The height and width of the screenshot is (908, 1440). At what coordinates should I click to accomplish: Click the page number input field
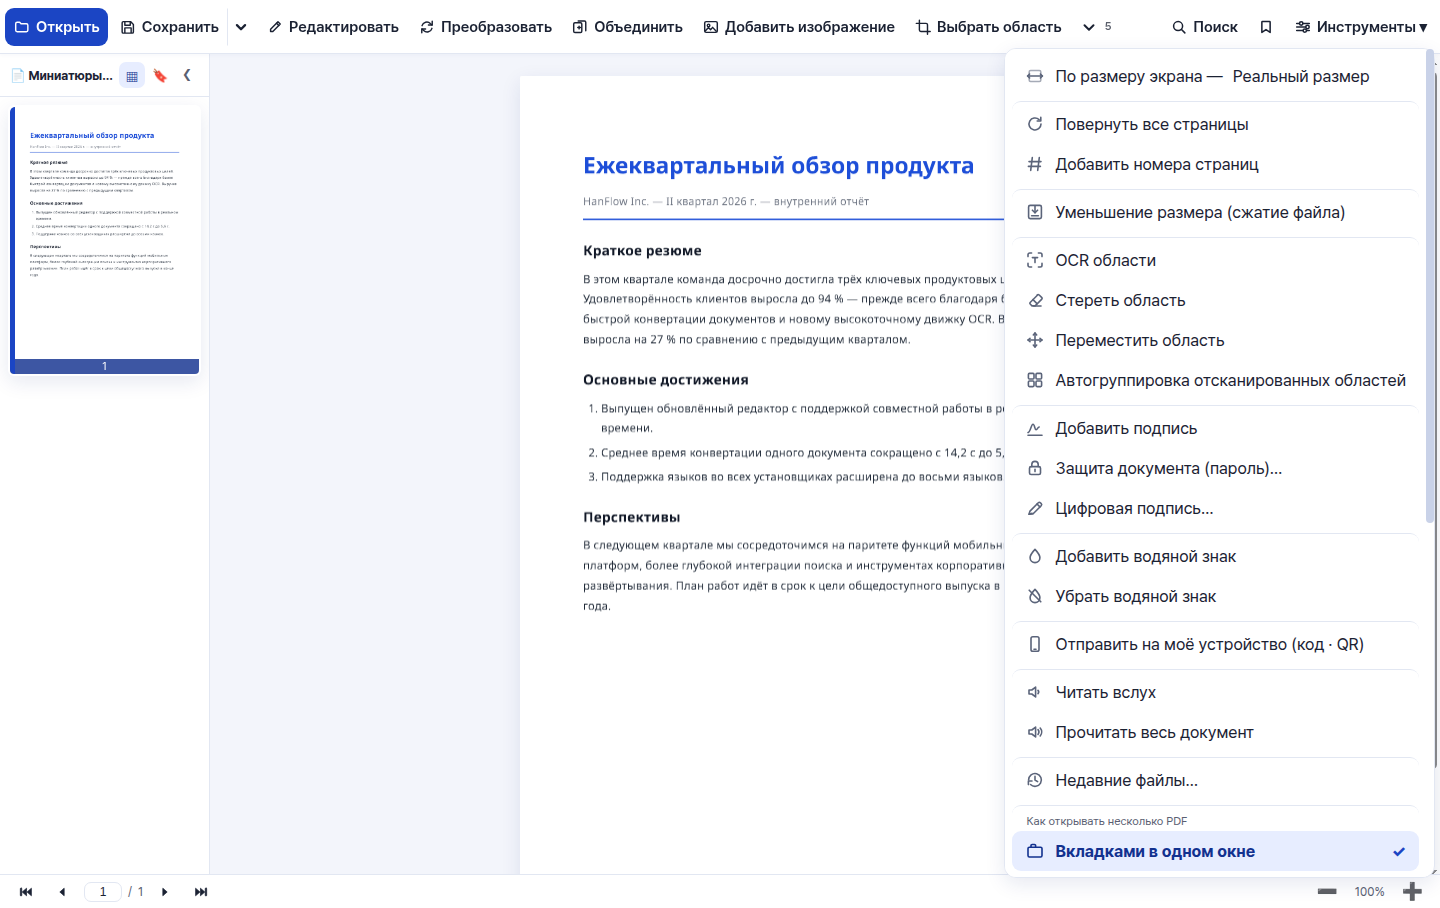click(103, 892)
